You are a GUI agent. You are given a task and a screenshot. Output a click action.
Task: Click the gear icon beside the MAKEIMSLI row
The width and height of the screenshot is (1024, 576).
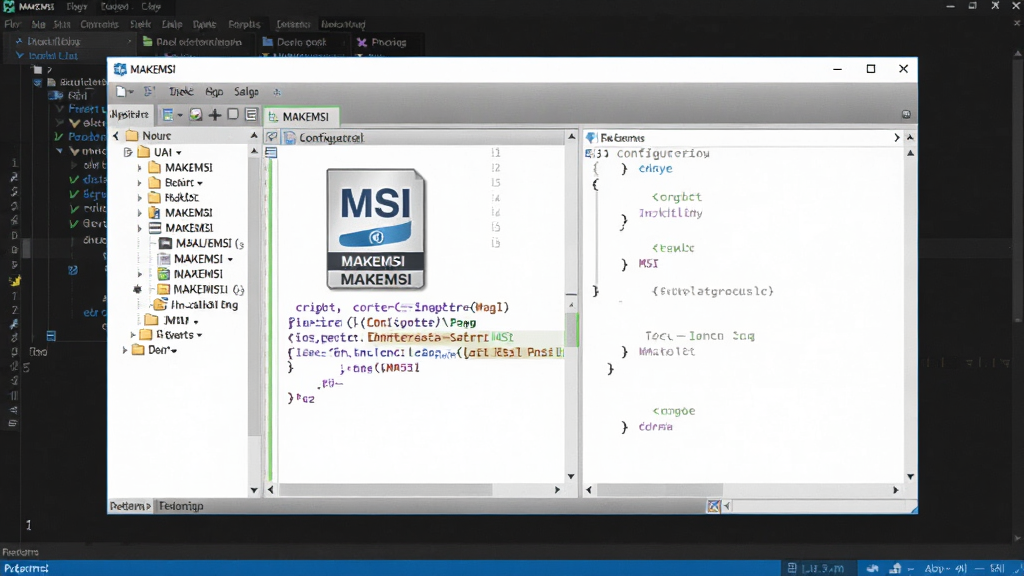coord(137,289)
